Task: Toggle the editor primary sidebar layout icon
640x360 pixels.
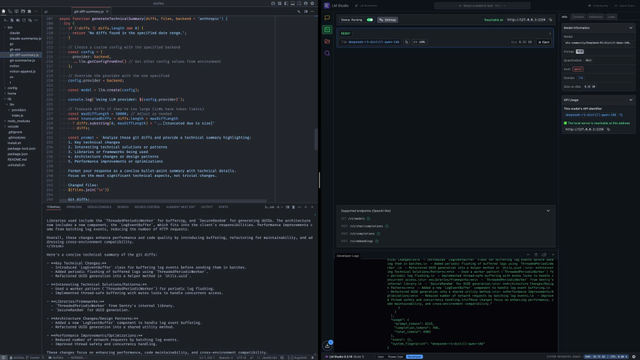Action: pyautogui.click(x=286, y=3)
